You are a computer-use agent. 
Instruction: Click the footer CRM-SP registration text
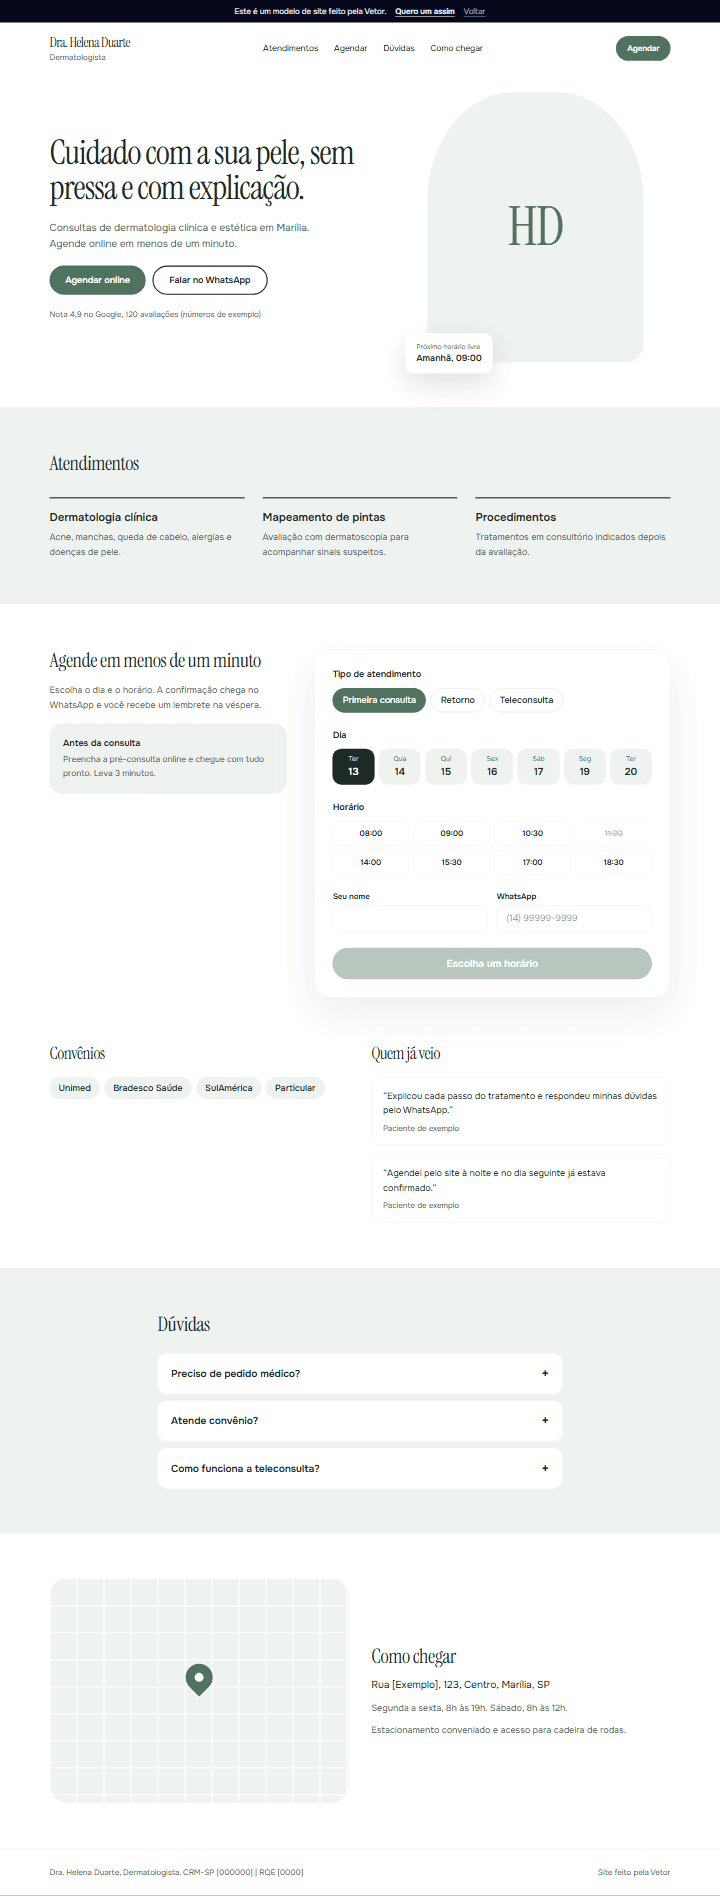point(177,1872)
